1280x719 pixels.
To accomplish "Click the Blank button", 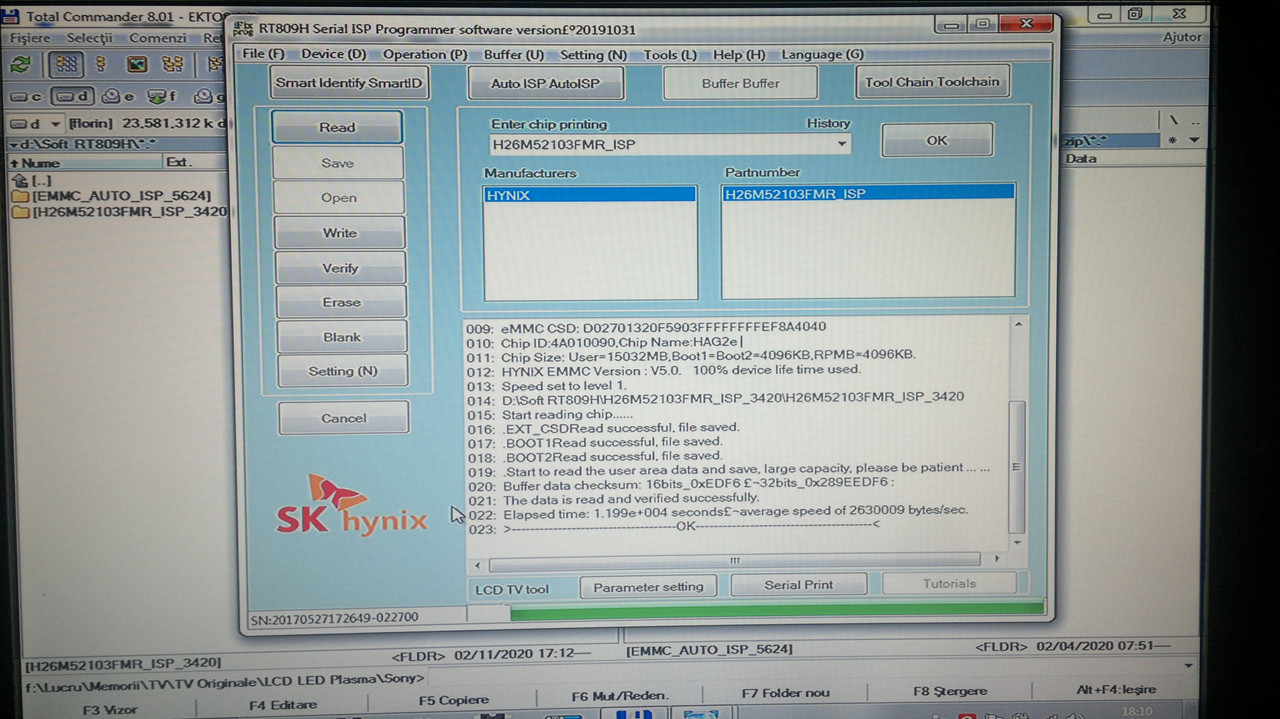I will pos(342,337).
